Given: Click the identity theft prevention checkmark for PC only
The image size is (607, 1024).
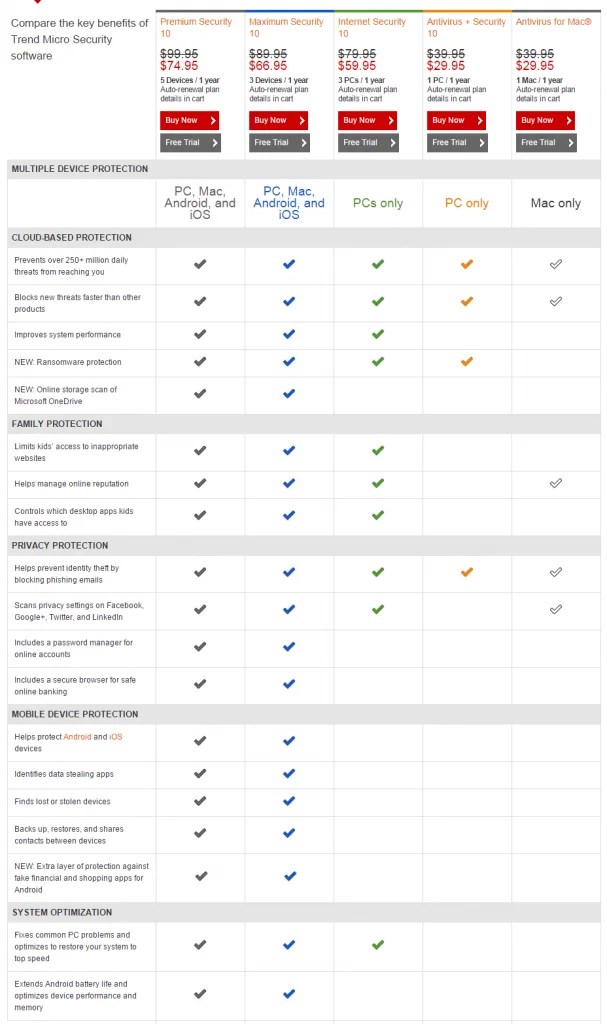Looking at the screenshot, I should pos(466,572).
